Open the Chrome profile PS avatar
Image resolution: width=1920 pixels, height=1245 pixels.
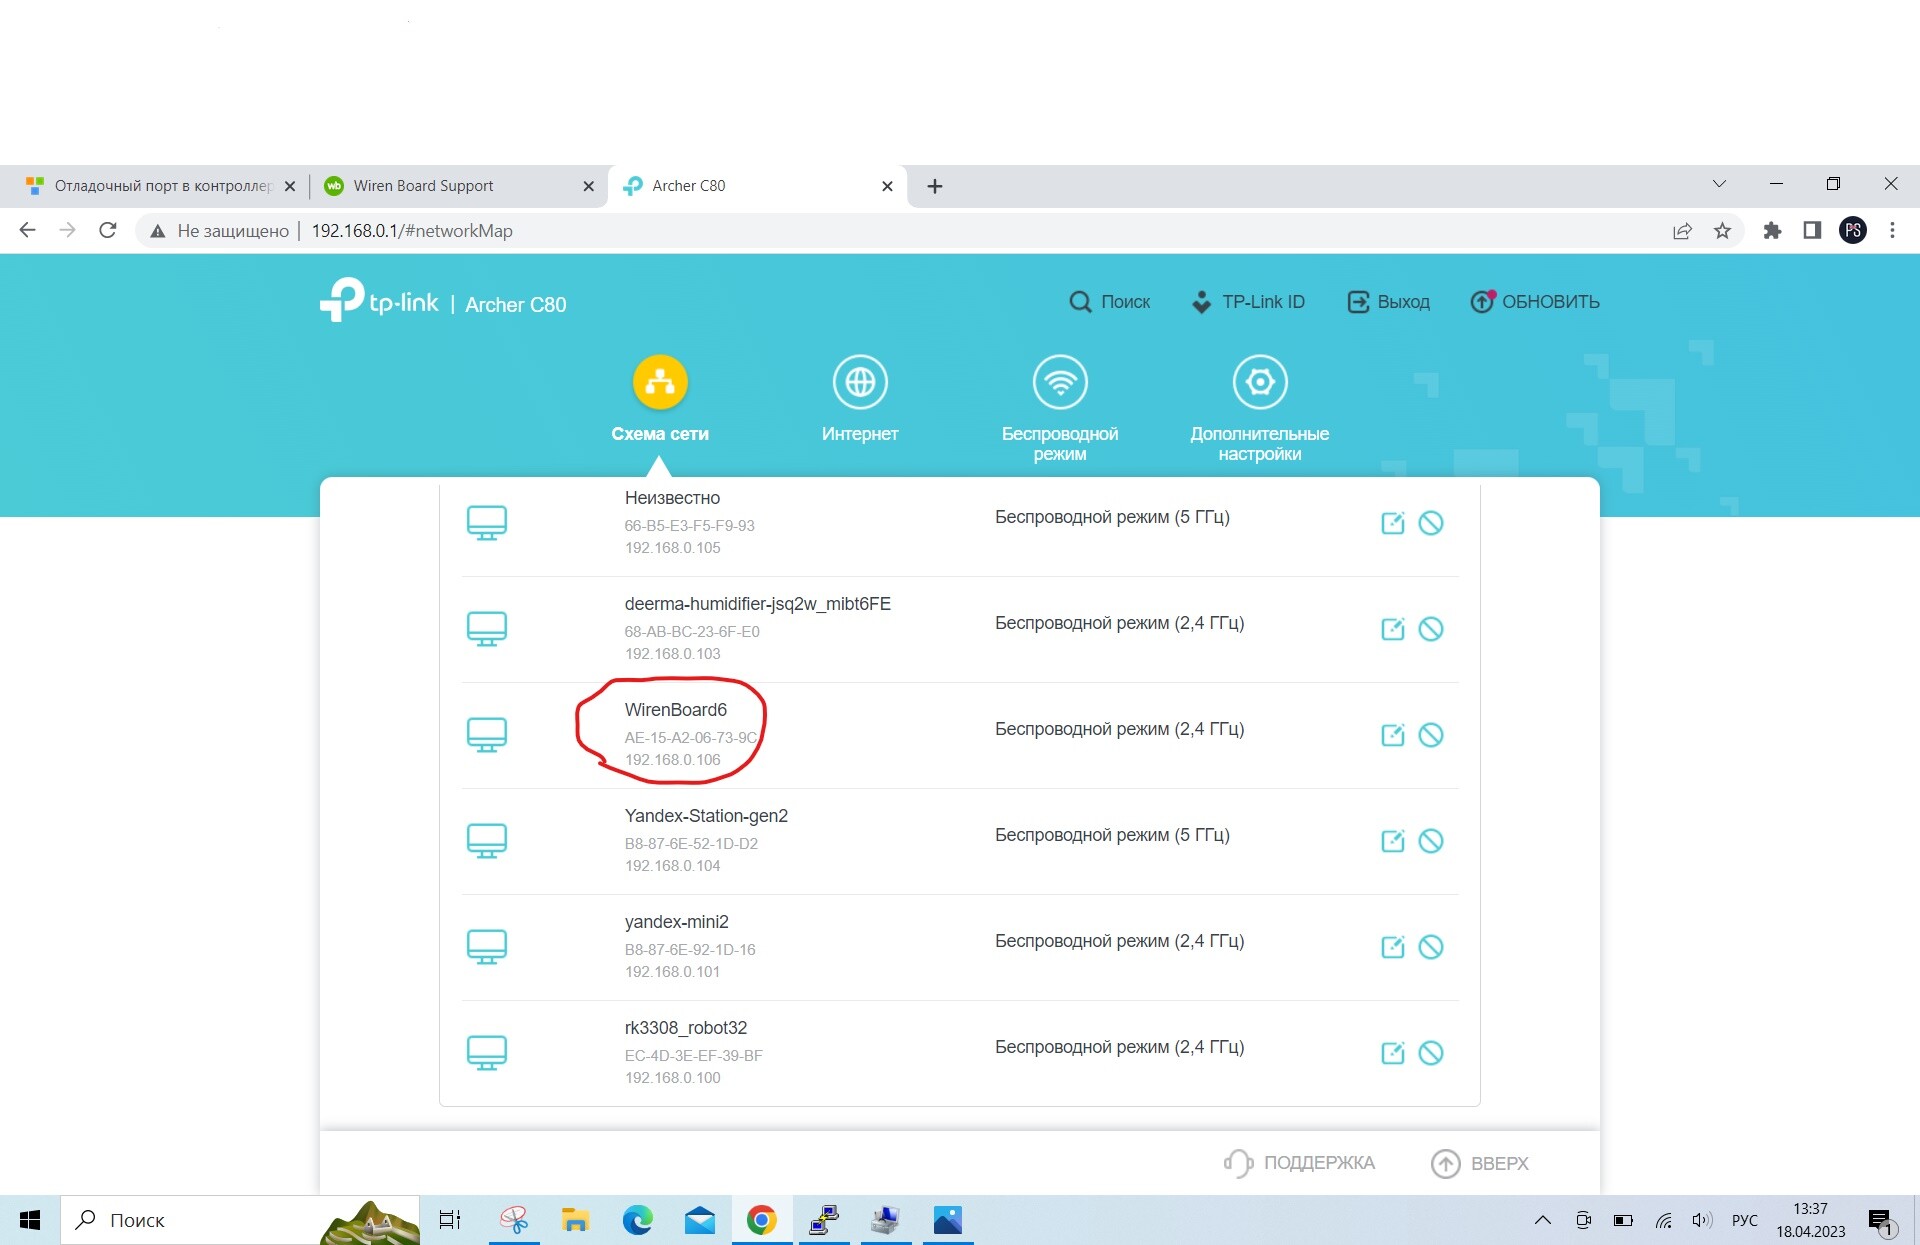[1853, 231]
